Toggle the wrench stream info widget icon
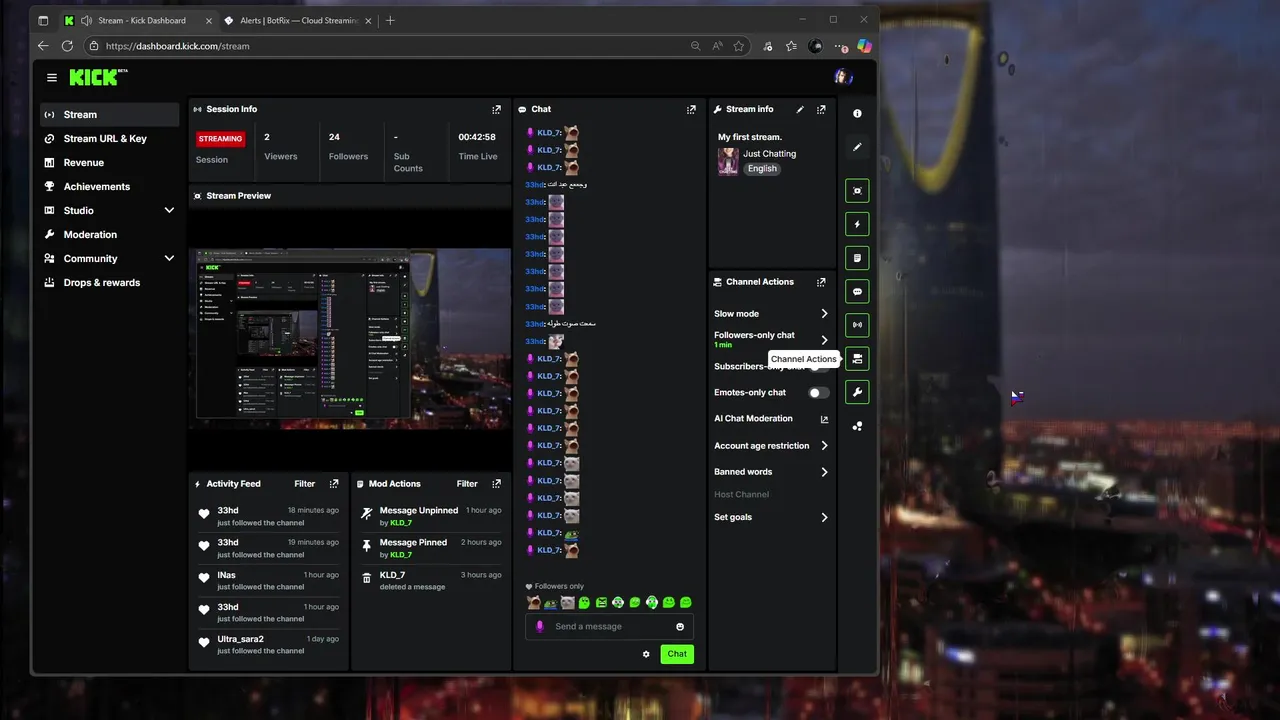Image resolution: width=1280 pixels, height=720 pixels. (x=857, y=392)
